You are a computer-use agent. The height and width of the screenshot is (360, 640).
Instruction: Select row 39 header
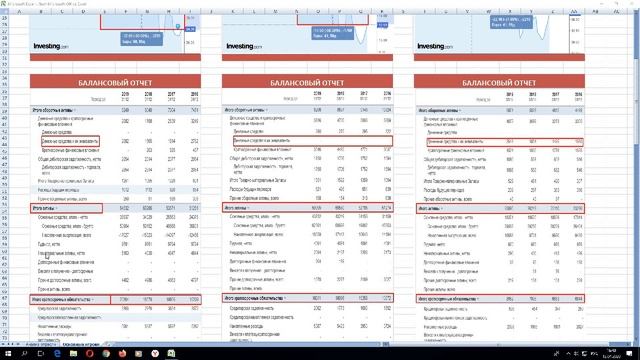tap(4, 110)
